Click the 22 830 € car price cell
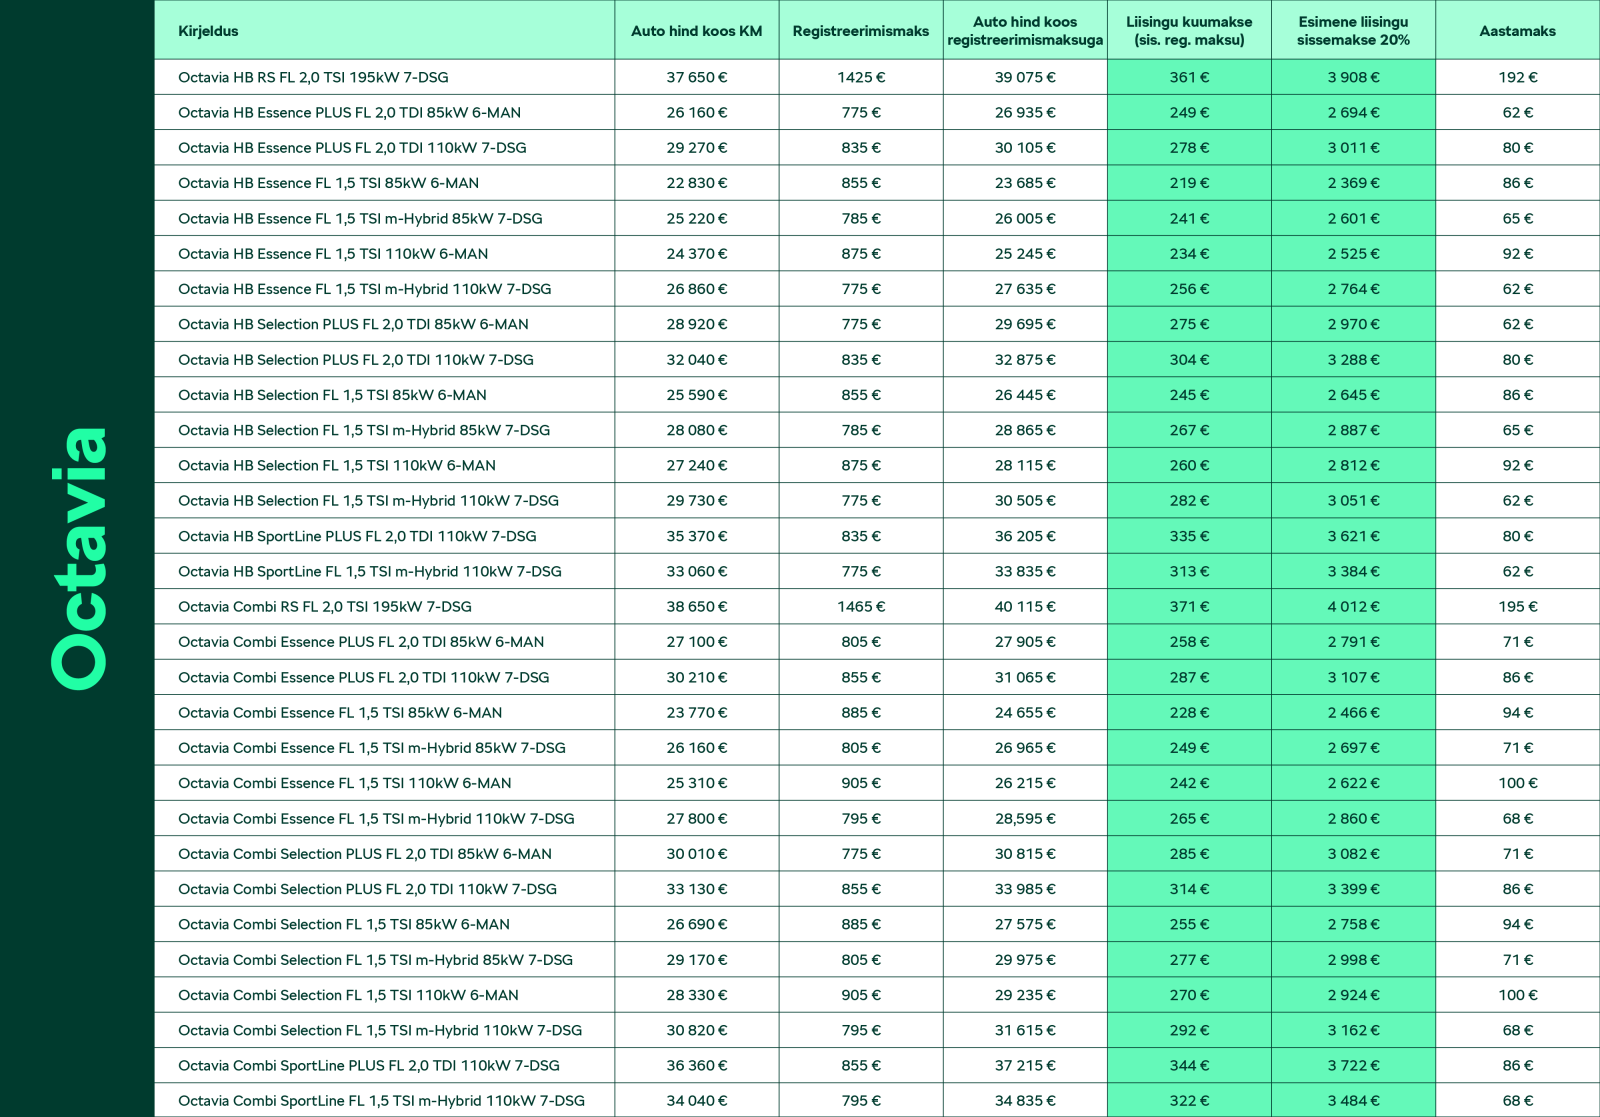The image size is (1600, 1117). pyautogui.click(x=696, y=183)
